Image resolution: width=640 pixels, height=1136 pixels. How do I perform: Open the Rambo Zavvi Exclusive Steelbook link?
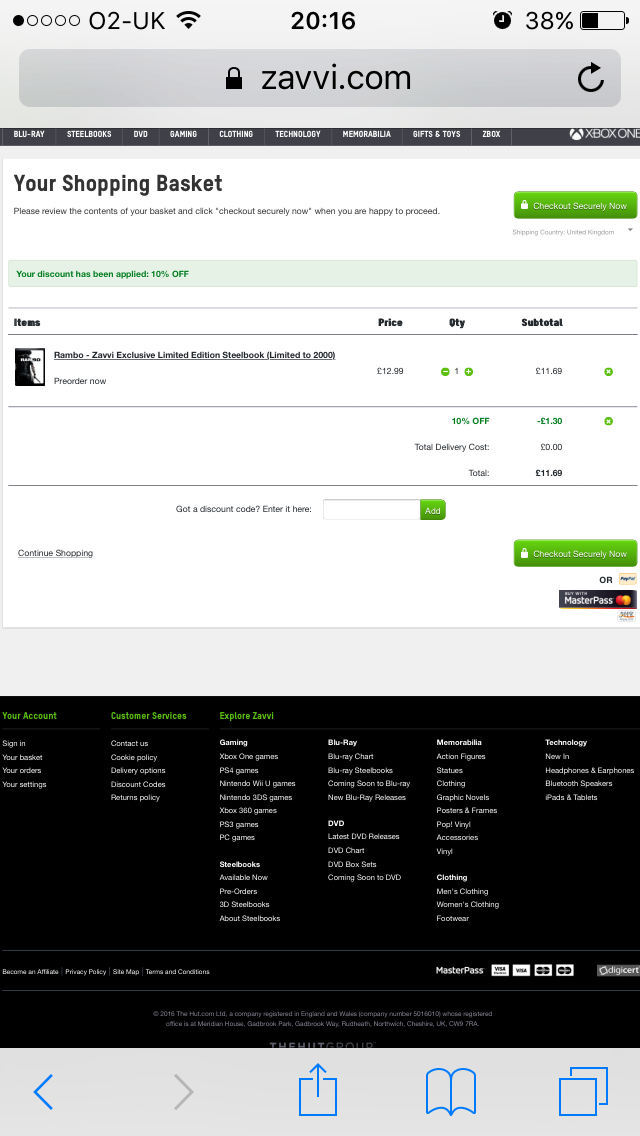pyautogui.click(x=194, y=355)
